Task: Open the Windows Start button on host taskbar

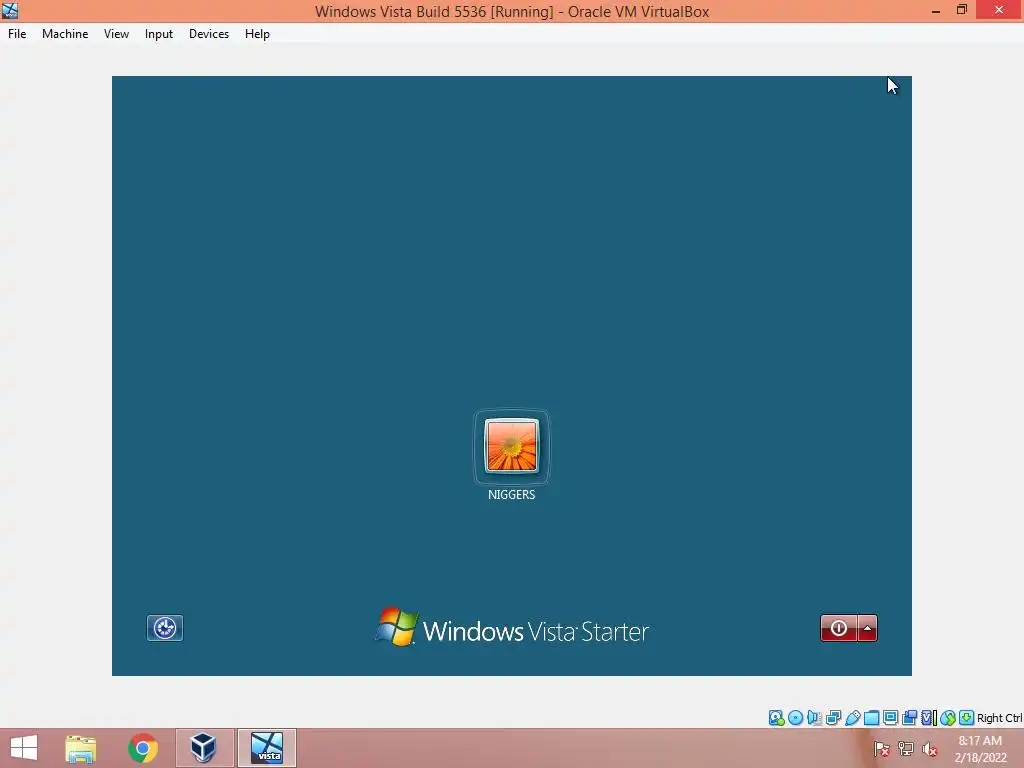Action: [x=24, y=748]
